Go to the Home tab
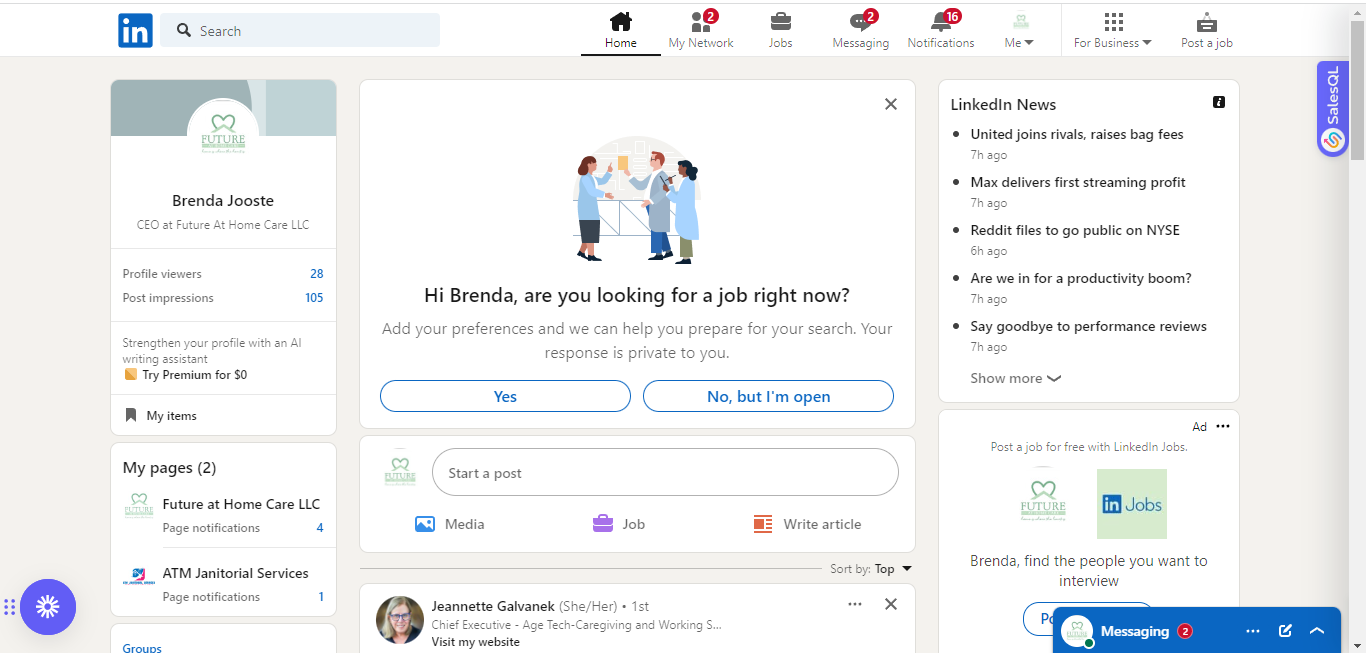The height and width of the screenshot is (653, 1366). pos(620,30)
